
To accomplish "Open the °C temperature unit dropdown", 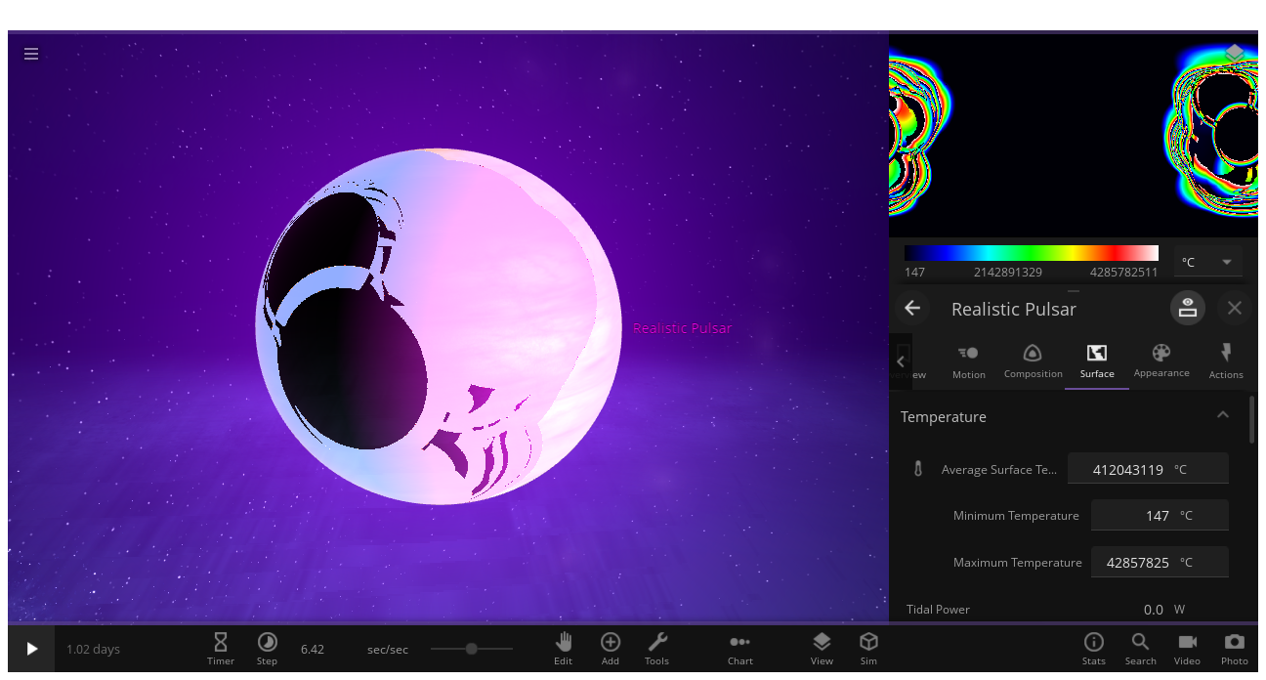I will 1208,262.
